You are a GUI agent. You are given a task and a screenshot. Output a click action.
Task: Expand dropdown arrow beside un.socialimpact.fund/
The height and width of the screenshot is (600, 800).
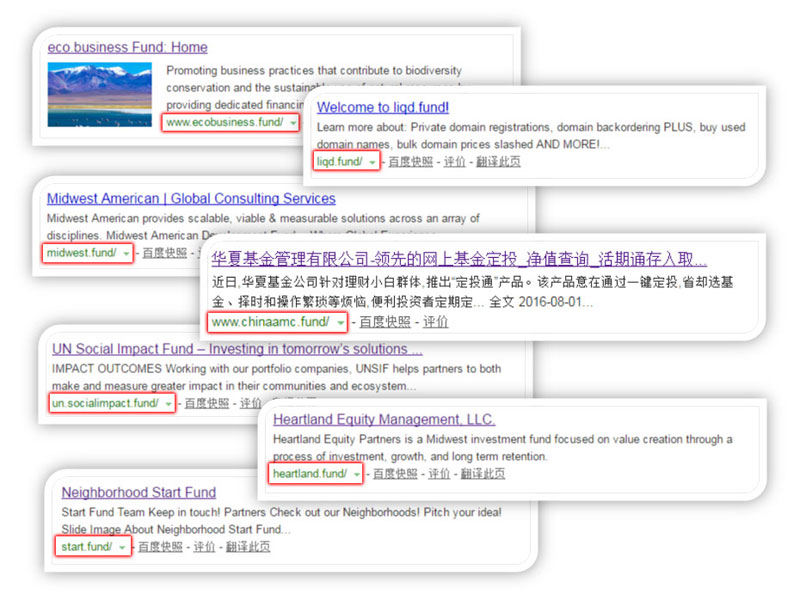168,404
